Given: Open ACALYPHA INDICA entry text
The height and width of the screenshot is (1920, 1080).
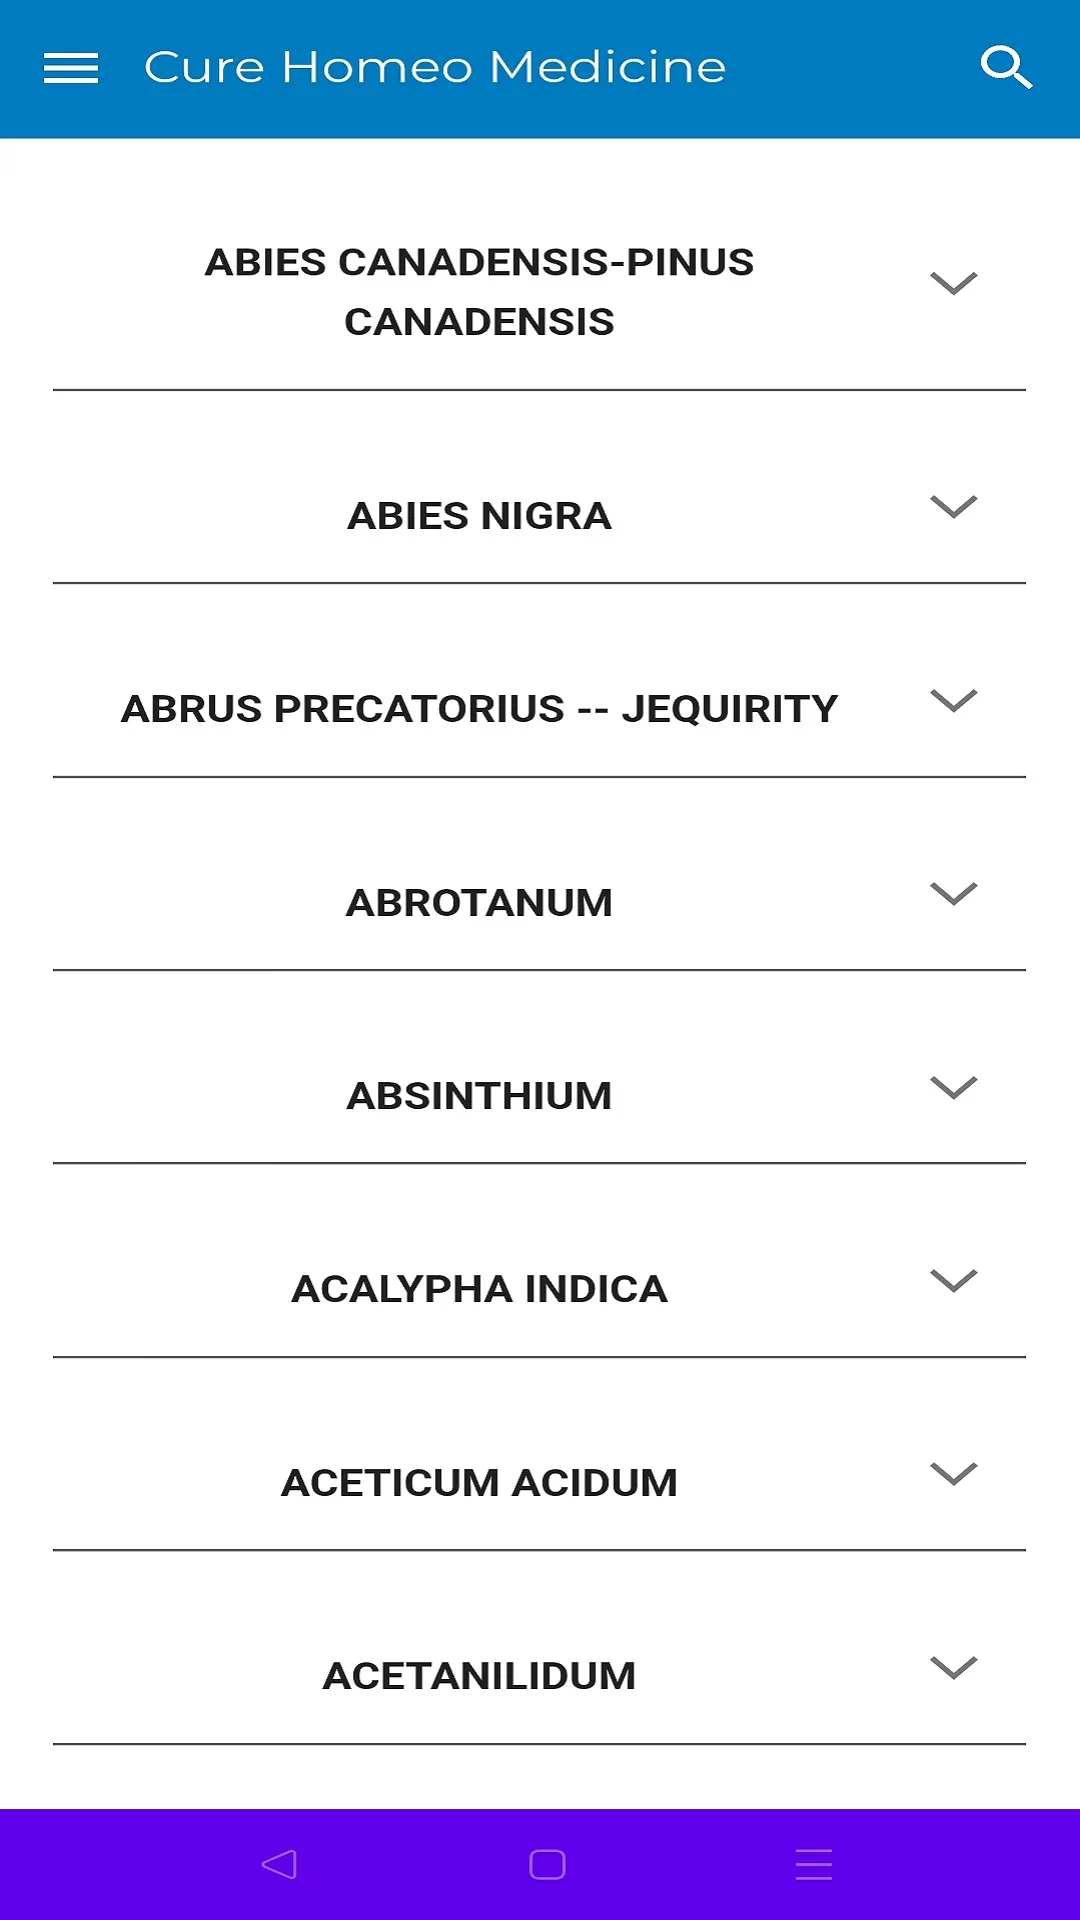Looking at the screenshot, I should [x=479, y=1289].
